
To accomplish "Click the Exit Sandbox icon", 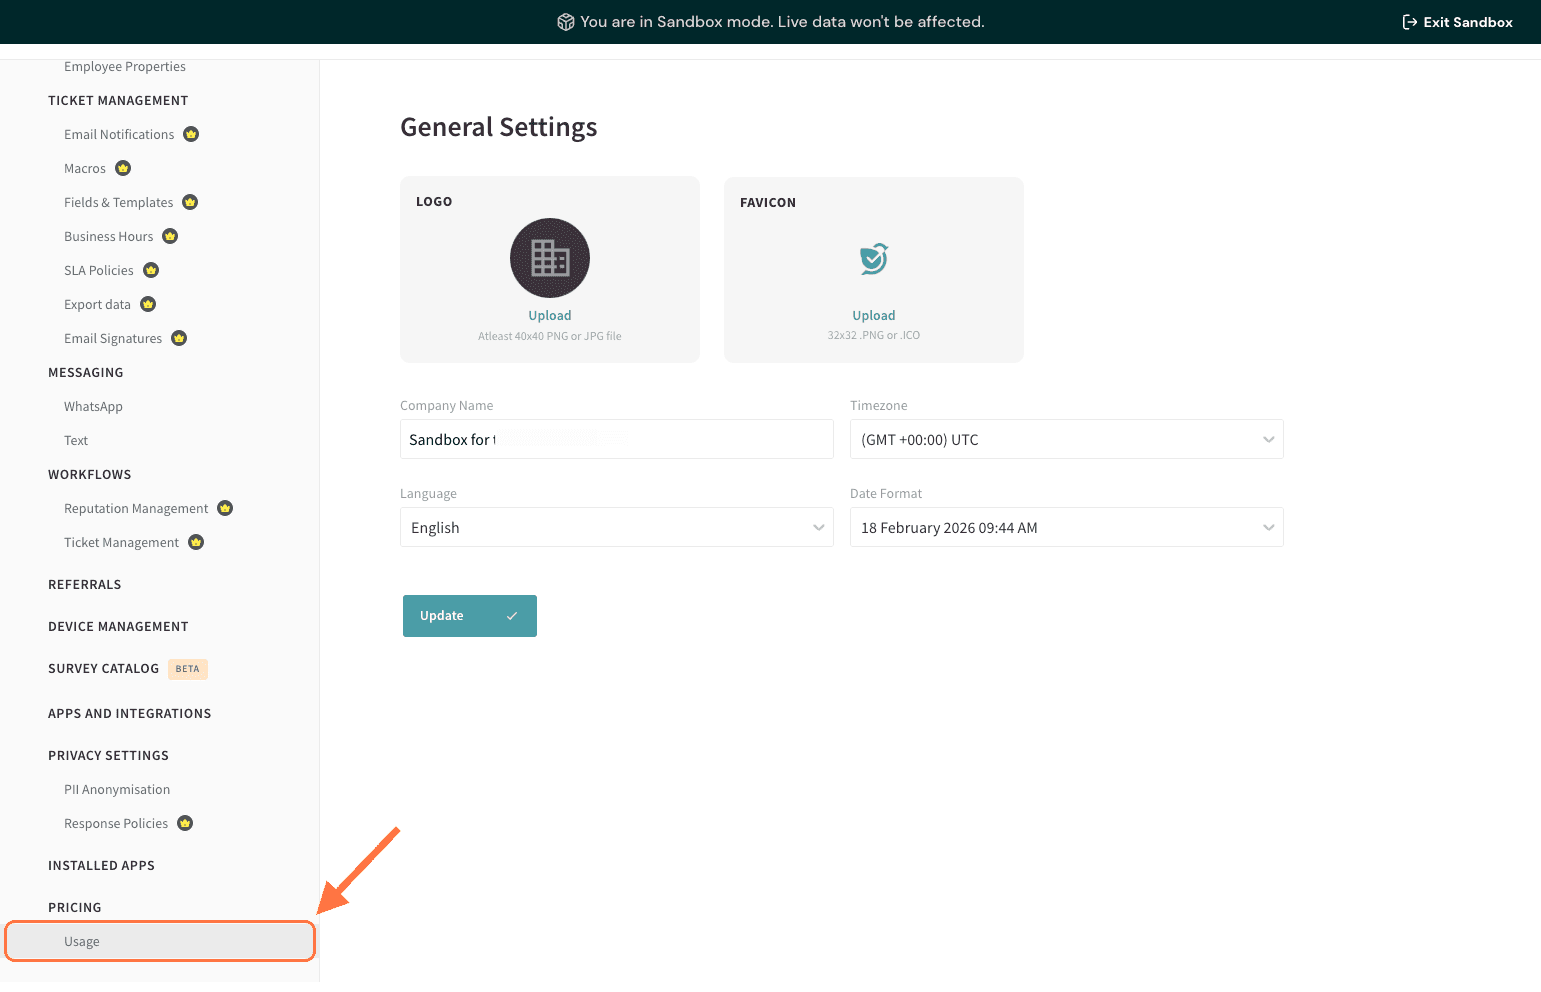I will click(1409, 22).
